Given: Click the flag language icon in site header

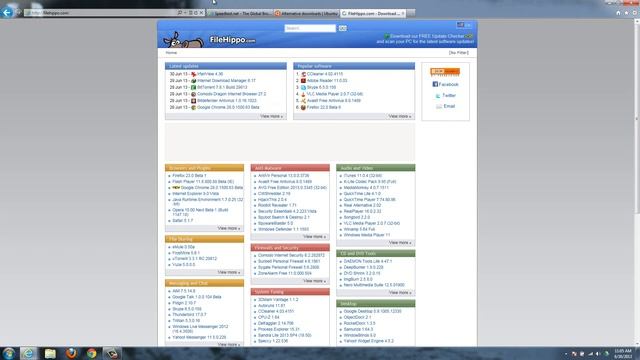Looking at the screenshot, I should (460, 25).
